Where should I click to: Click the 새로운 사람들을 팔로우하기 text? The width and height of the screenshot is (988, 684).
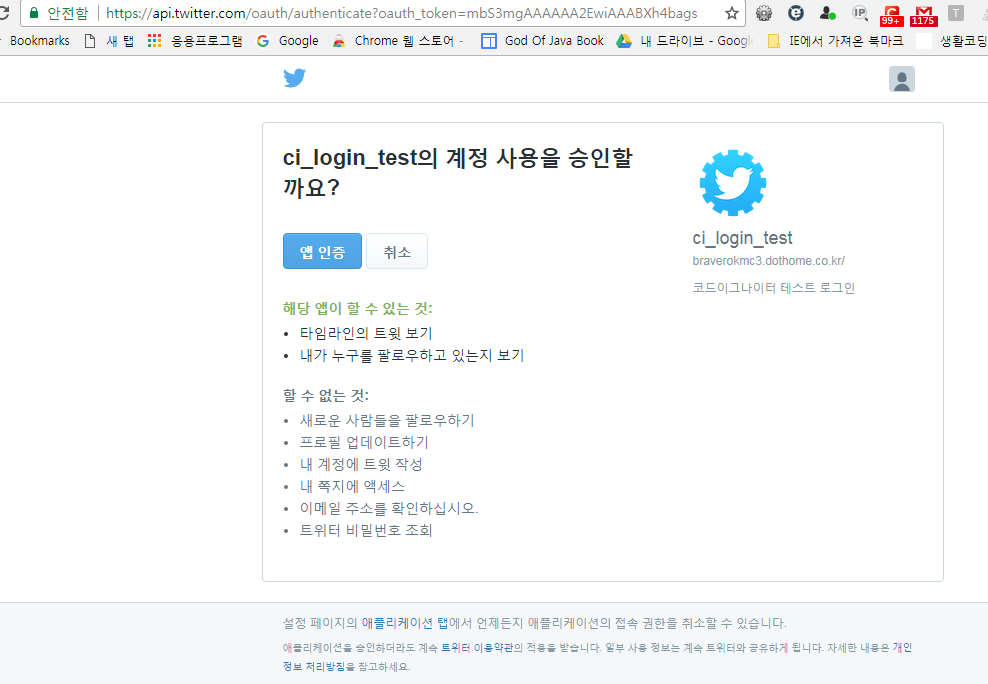click(x=387, y=420)
